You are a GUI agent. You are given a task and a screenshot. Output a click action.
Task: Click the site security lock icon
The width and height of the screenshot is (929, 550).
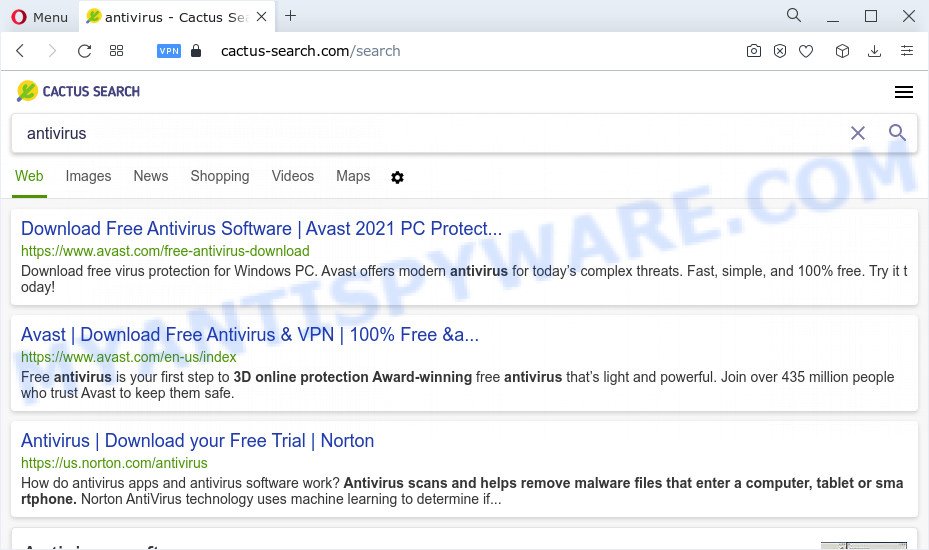tap(196, 51)
